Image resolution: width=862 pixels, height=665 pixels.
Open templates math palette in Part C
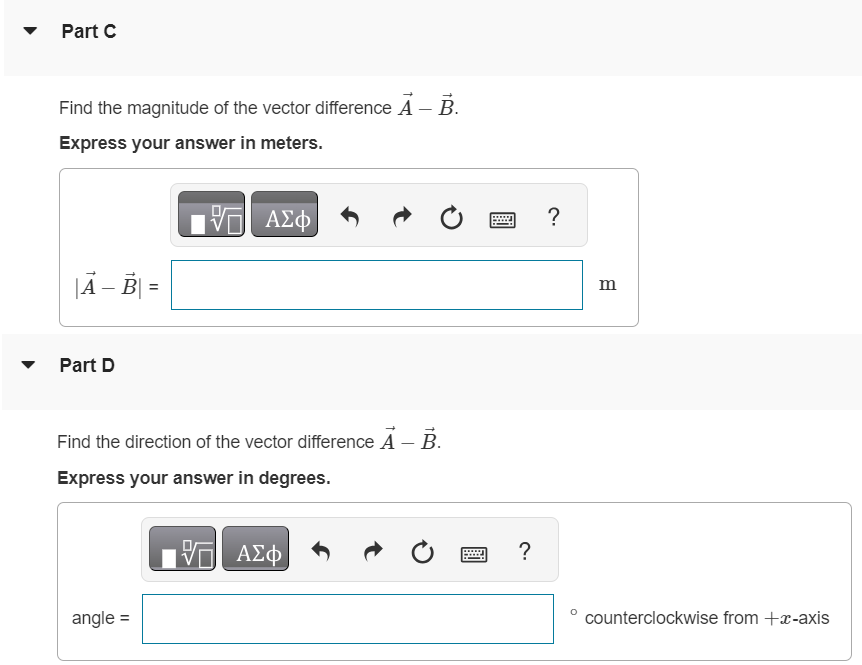pos(212,214)
